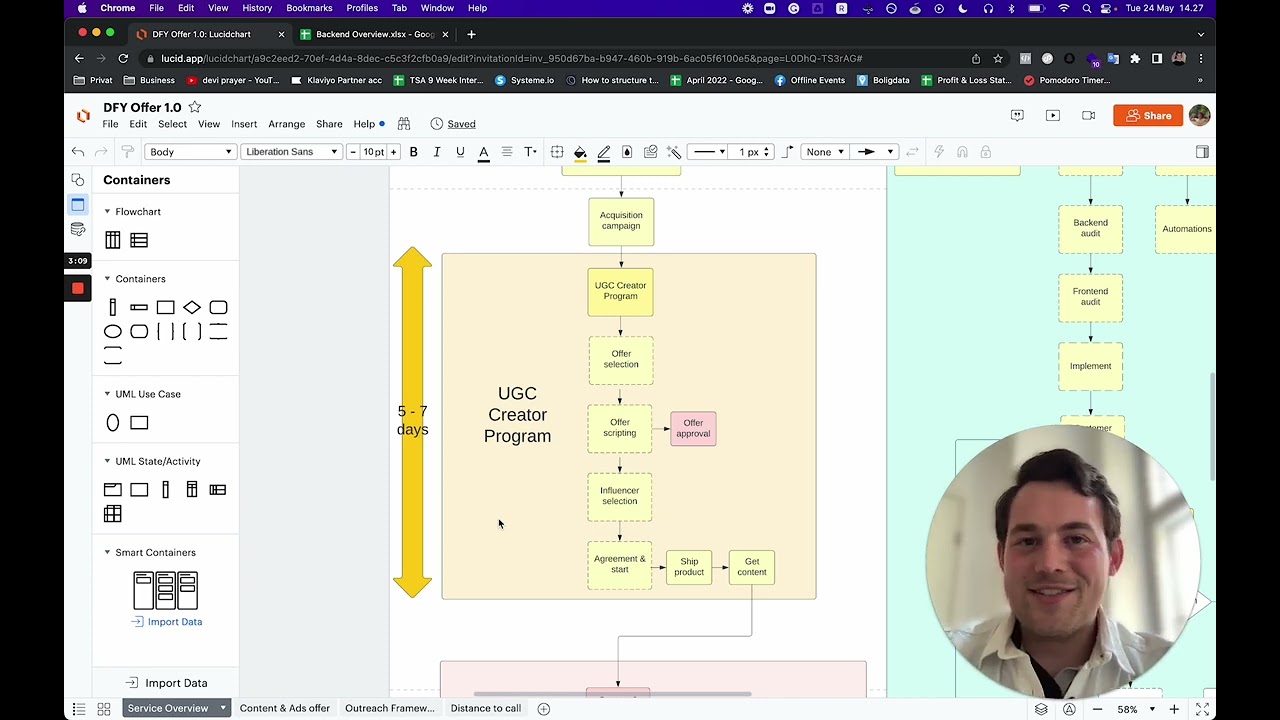Switch to Content & Ads offer page tab
1280x720 pixels.
(x=285, y=708)
